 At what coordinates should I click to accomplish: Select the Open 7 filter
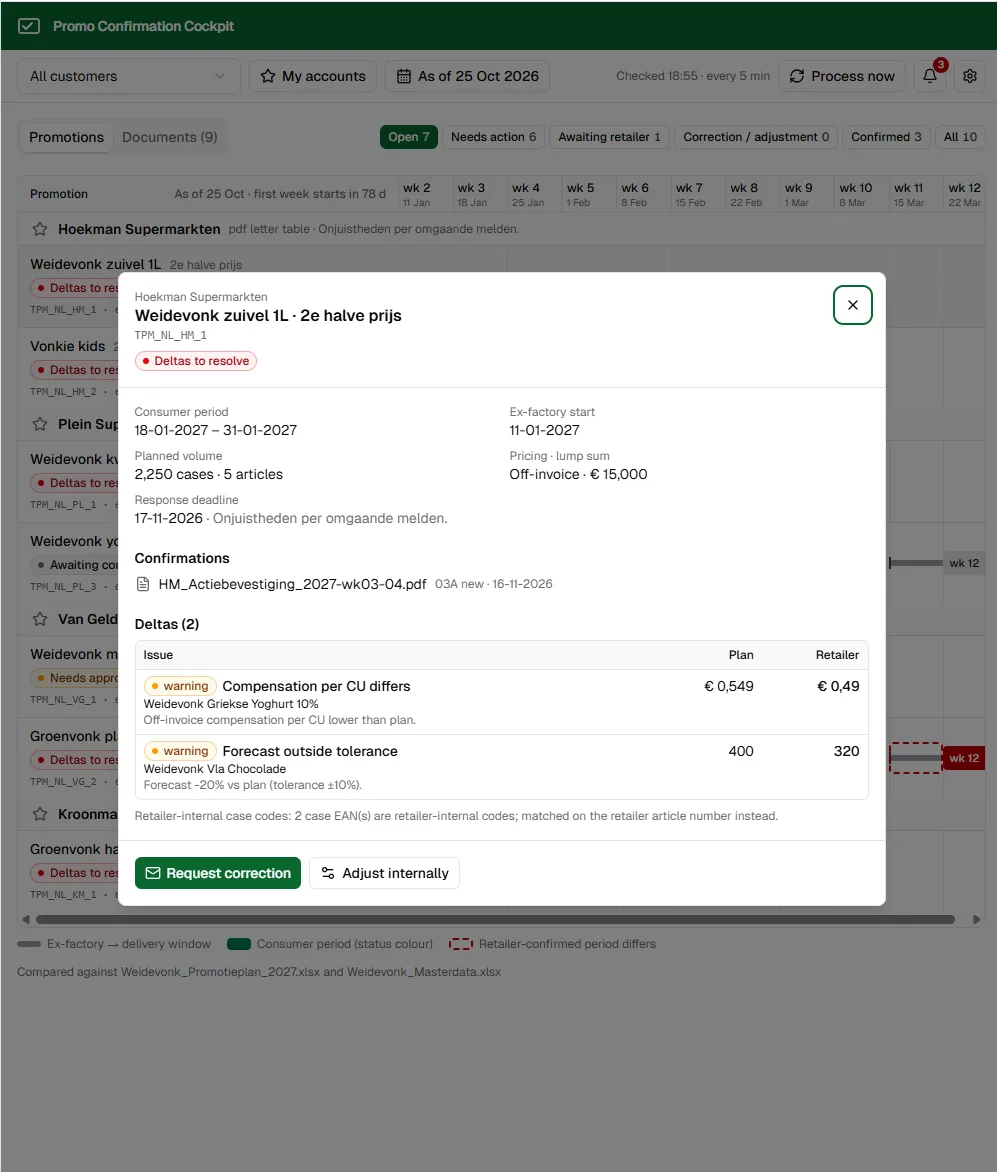409,137
